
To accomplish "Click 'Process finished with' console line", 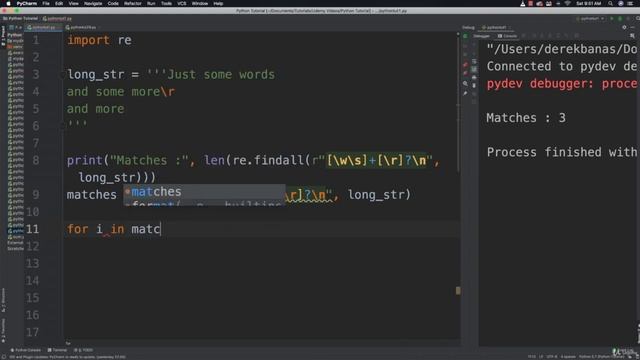I will point(562,152).
